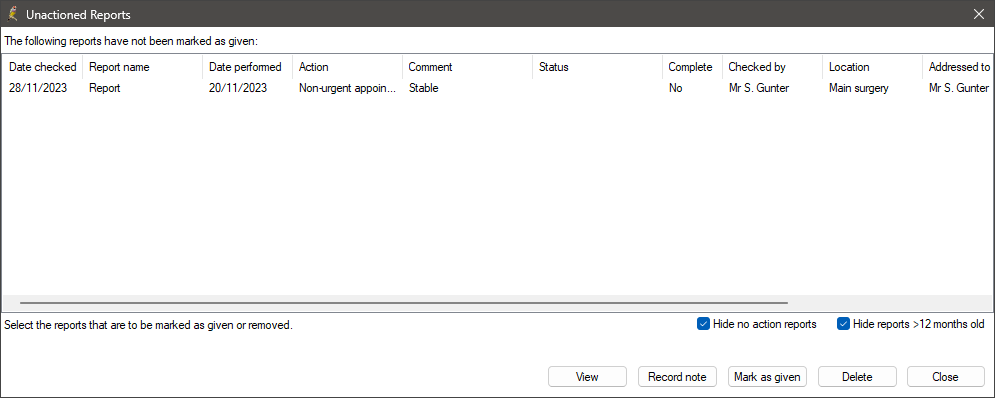
Task: Click the application icon in title bar
Action: [x=11, y=13]
